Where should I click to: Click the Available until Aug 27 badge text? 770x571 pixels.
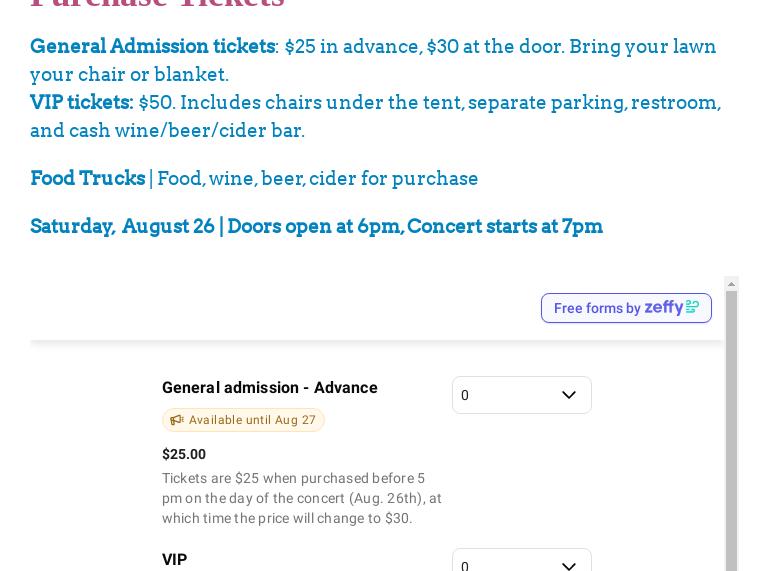[252, 420]
